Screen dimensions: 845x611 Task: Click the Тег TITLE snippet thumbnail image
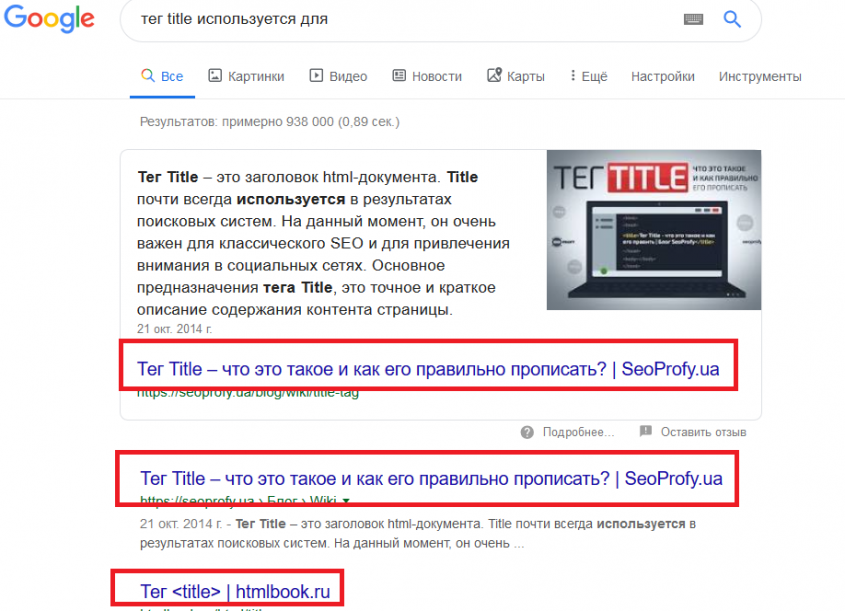(x=654, y=230)
